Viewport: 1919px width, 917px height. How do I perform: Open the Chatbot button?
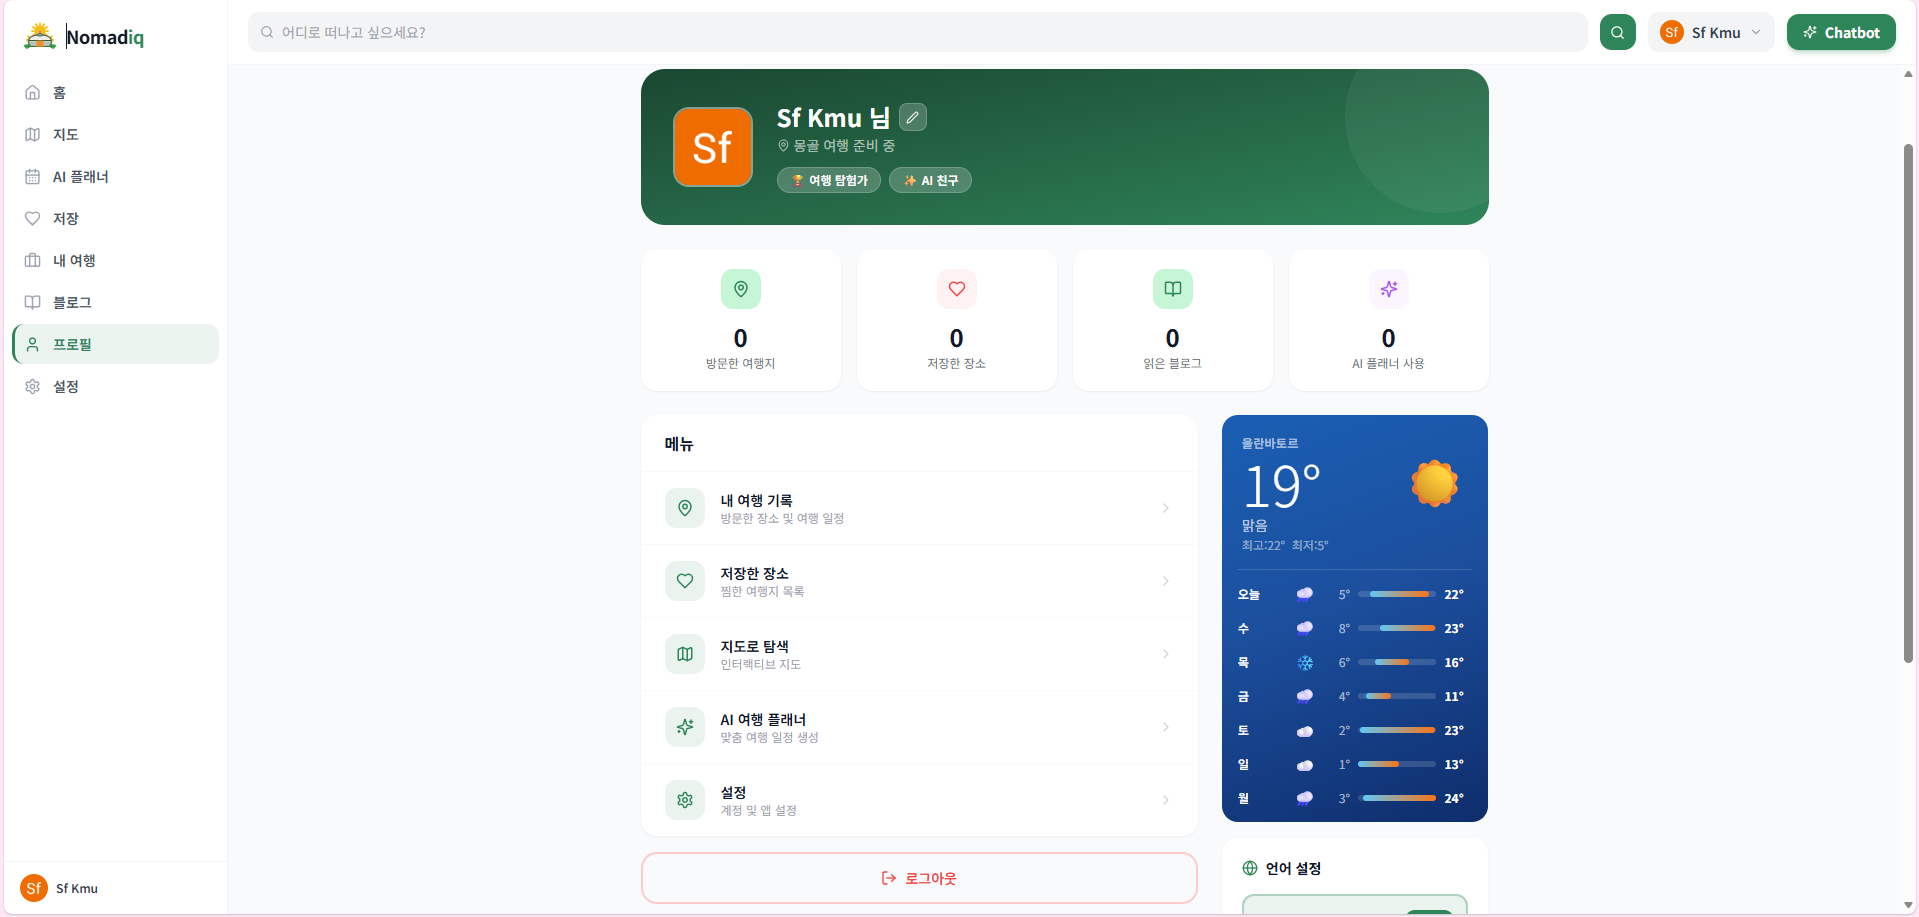1841,32
